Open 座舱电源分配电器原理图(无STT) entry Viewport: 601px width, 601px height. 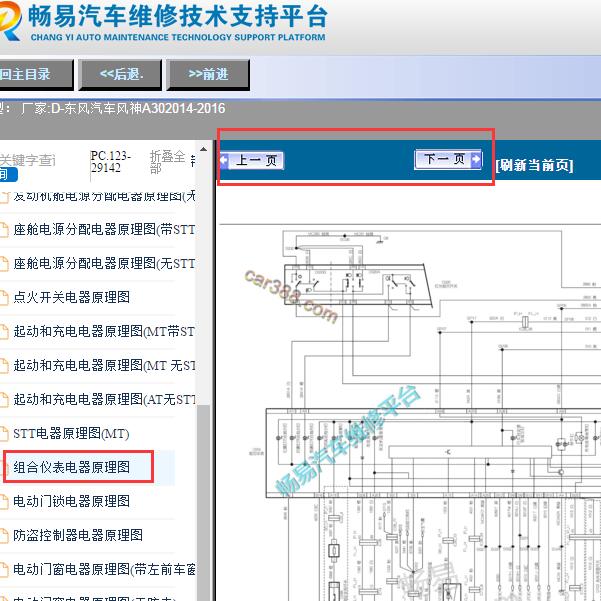pos(104,263)
